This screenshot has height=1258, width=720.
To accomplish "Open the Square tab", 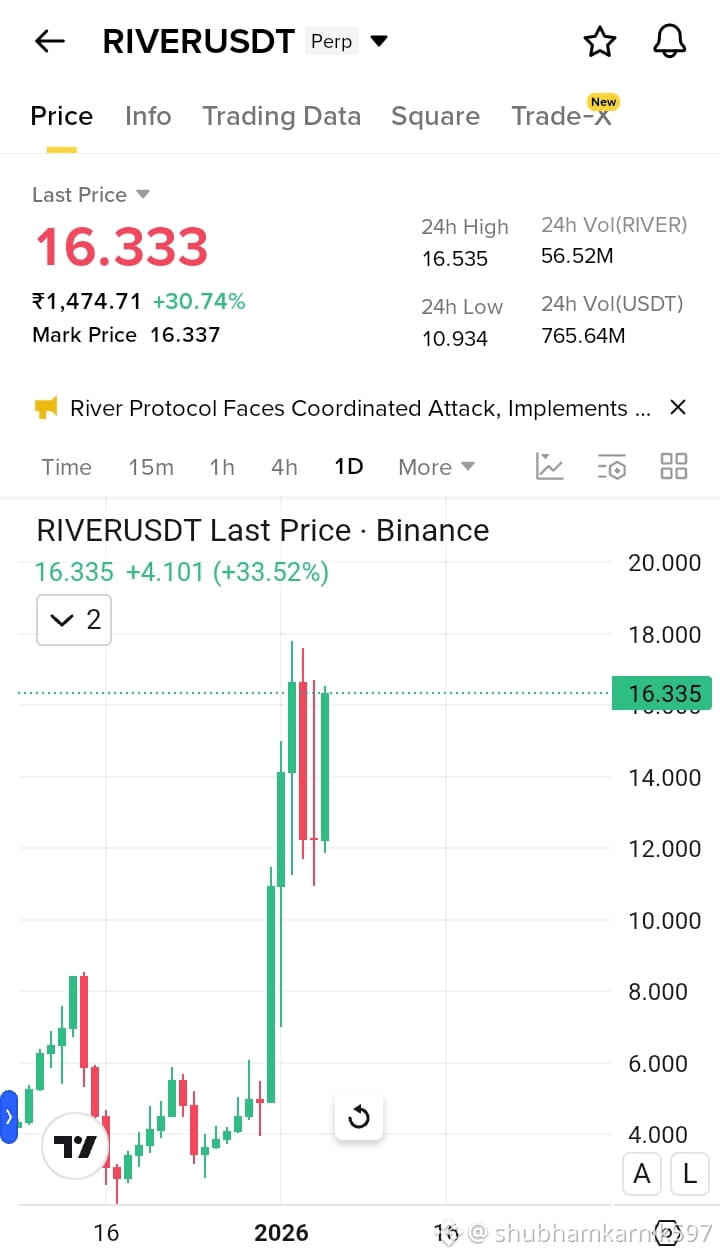I will 435,116.
